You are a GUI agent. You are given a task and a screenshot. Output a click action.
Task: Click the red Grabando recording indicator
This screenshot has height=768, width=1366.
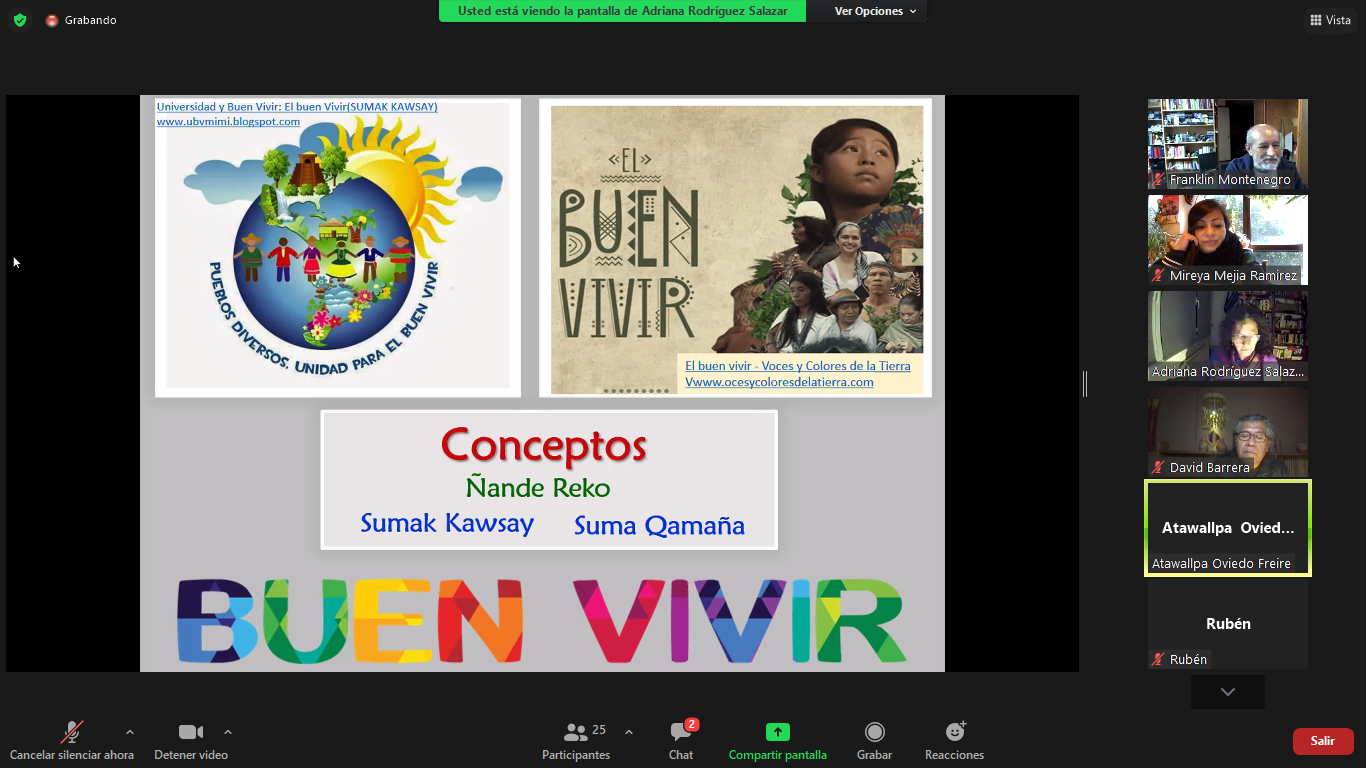click(x=52, y=20)
